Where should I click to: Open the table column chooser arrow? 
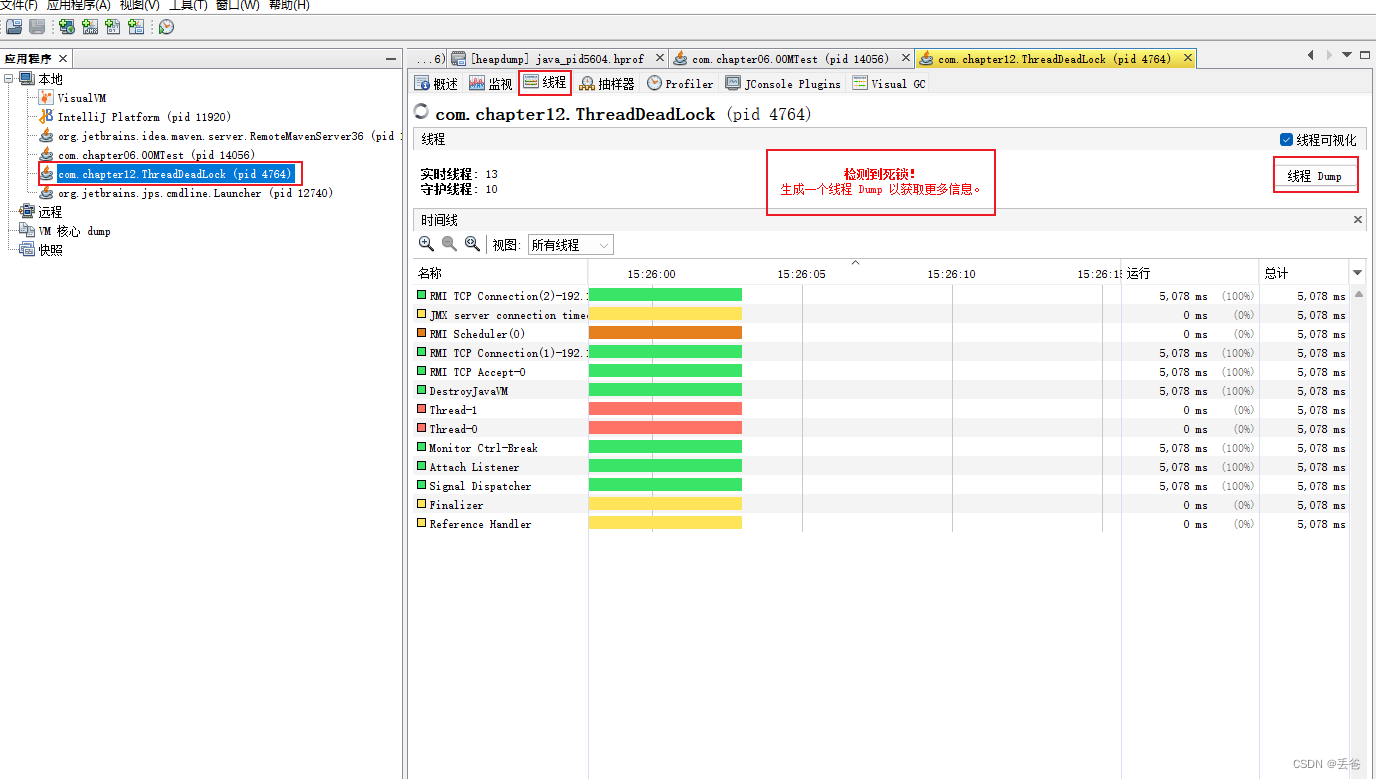coord(1358,273)
